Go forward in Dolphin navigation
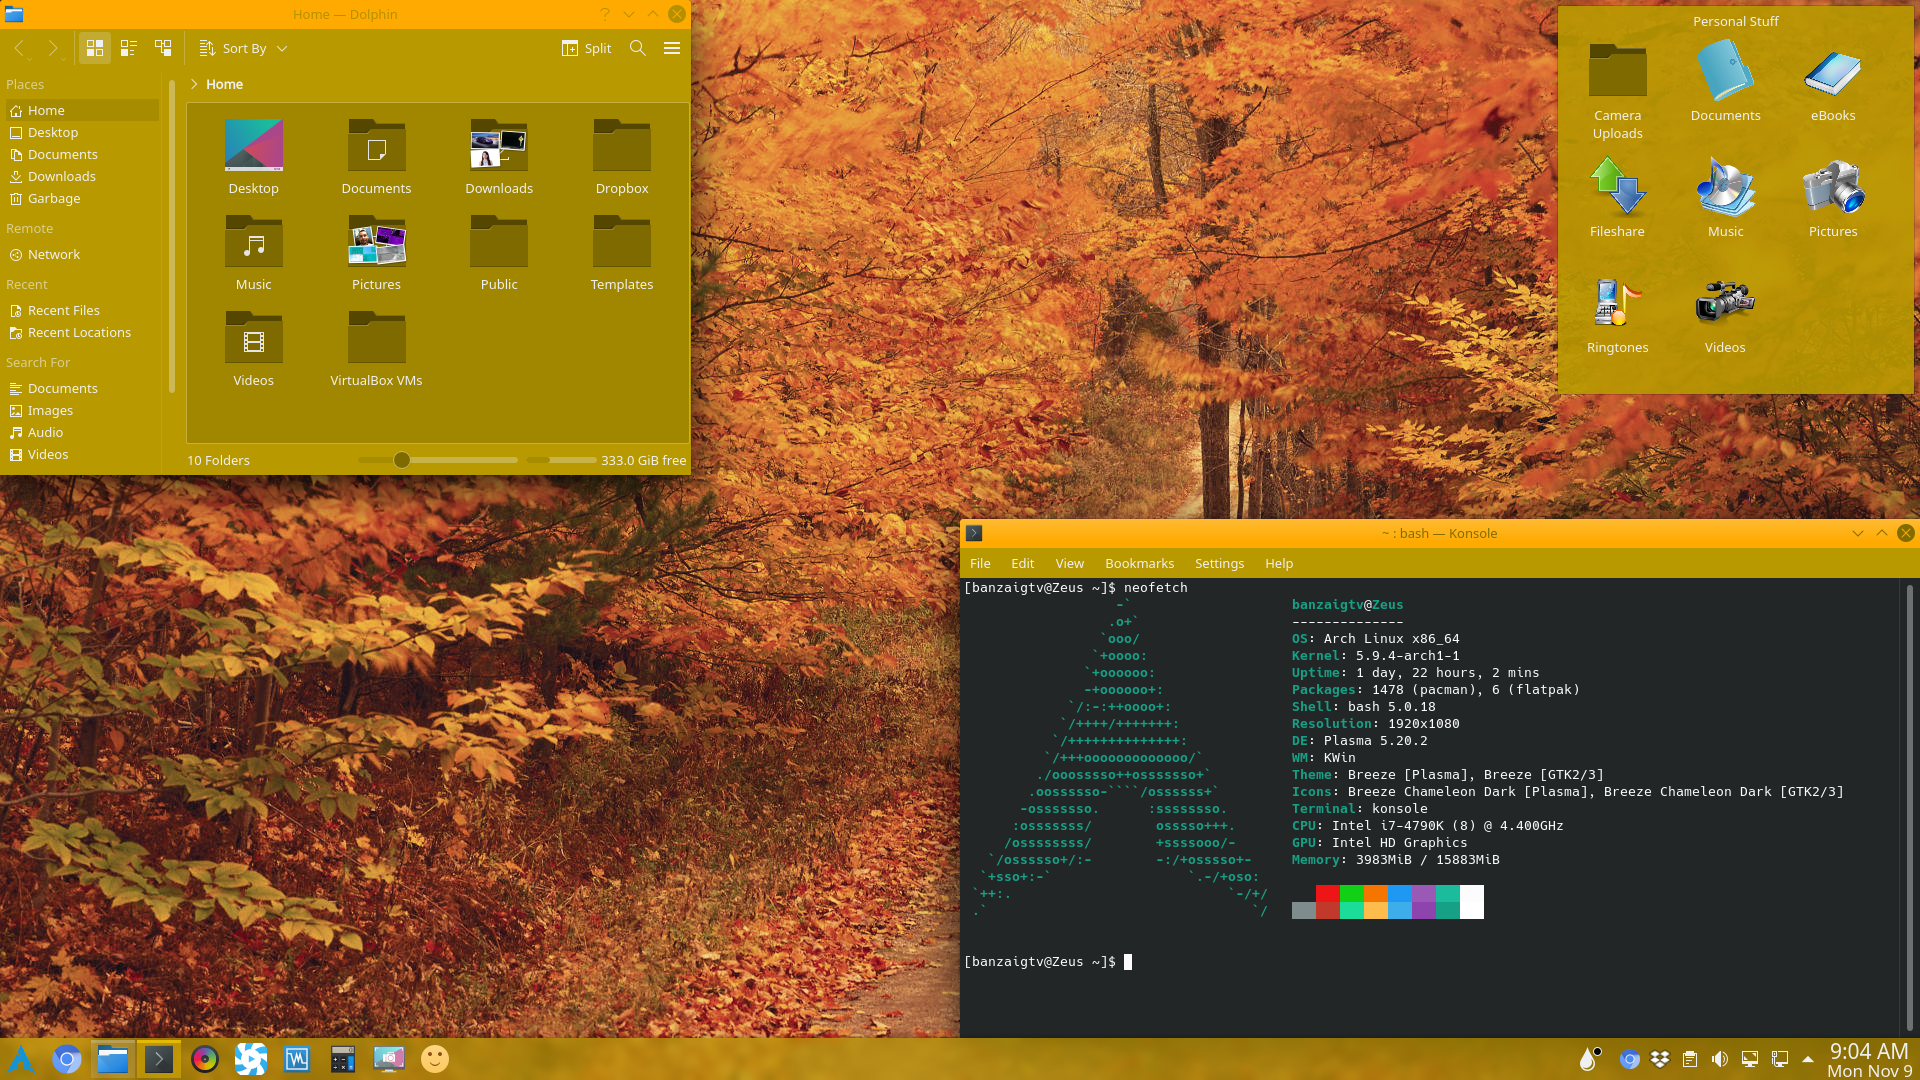The height and width of the screenshot is (1080, 1920). (x=53, y=48)
